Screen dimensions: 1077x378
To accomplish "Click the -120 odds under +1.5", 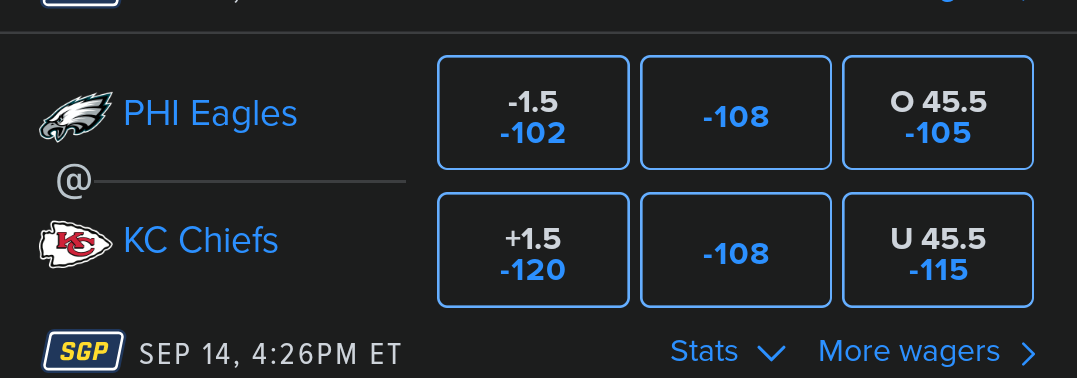I will point(533,270).
